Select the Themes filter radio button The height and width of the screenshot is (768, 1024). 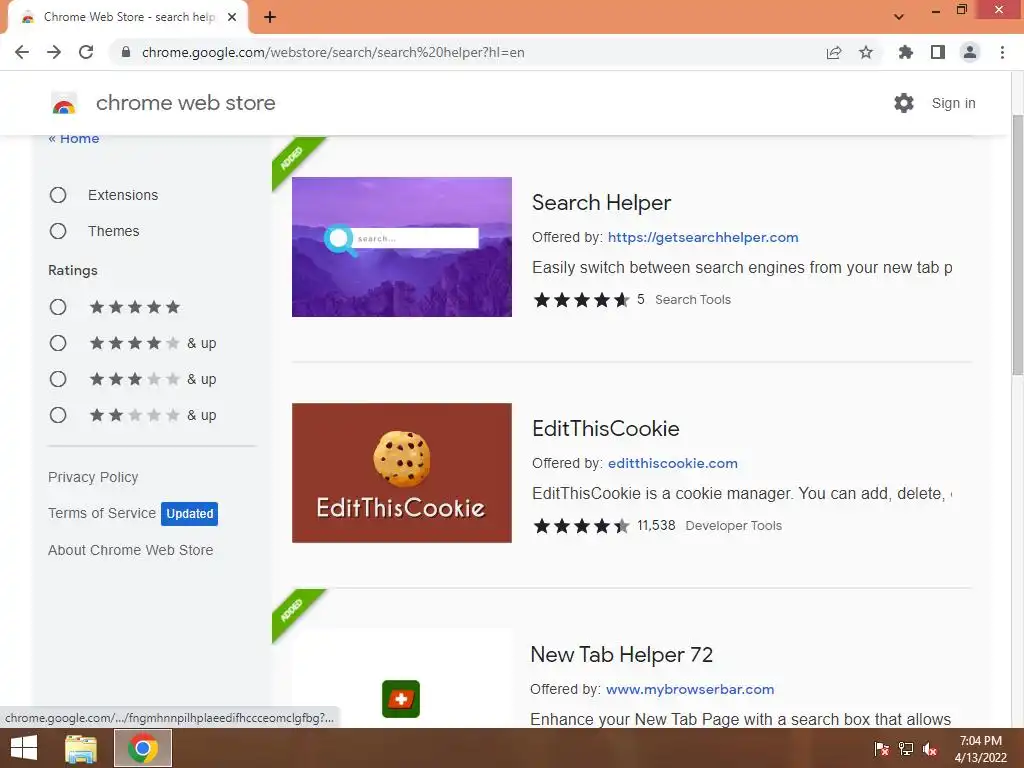click(x=58, y=231)
